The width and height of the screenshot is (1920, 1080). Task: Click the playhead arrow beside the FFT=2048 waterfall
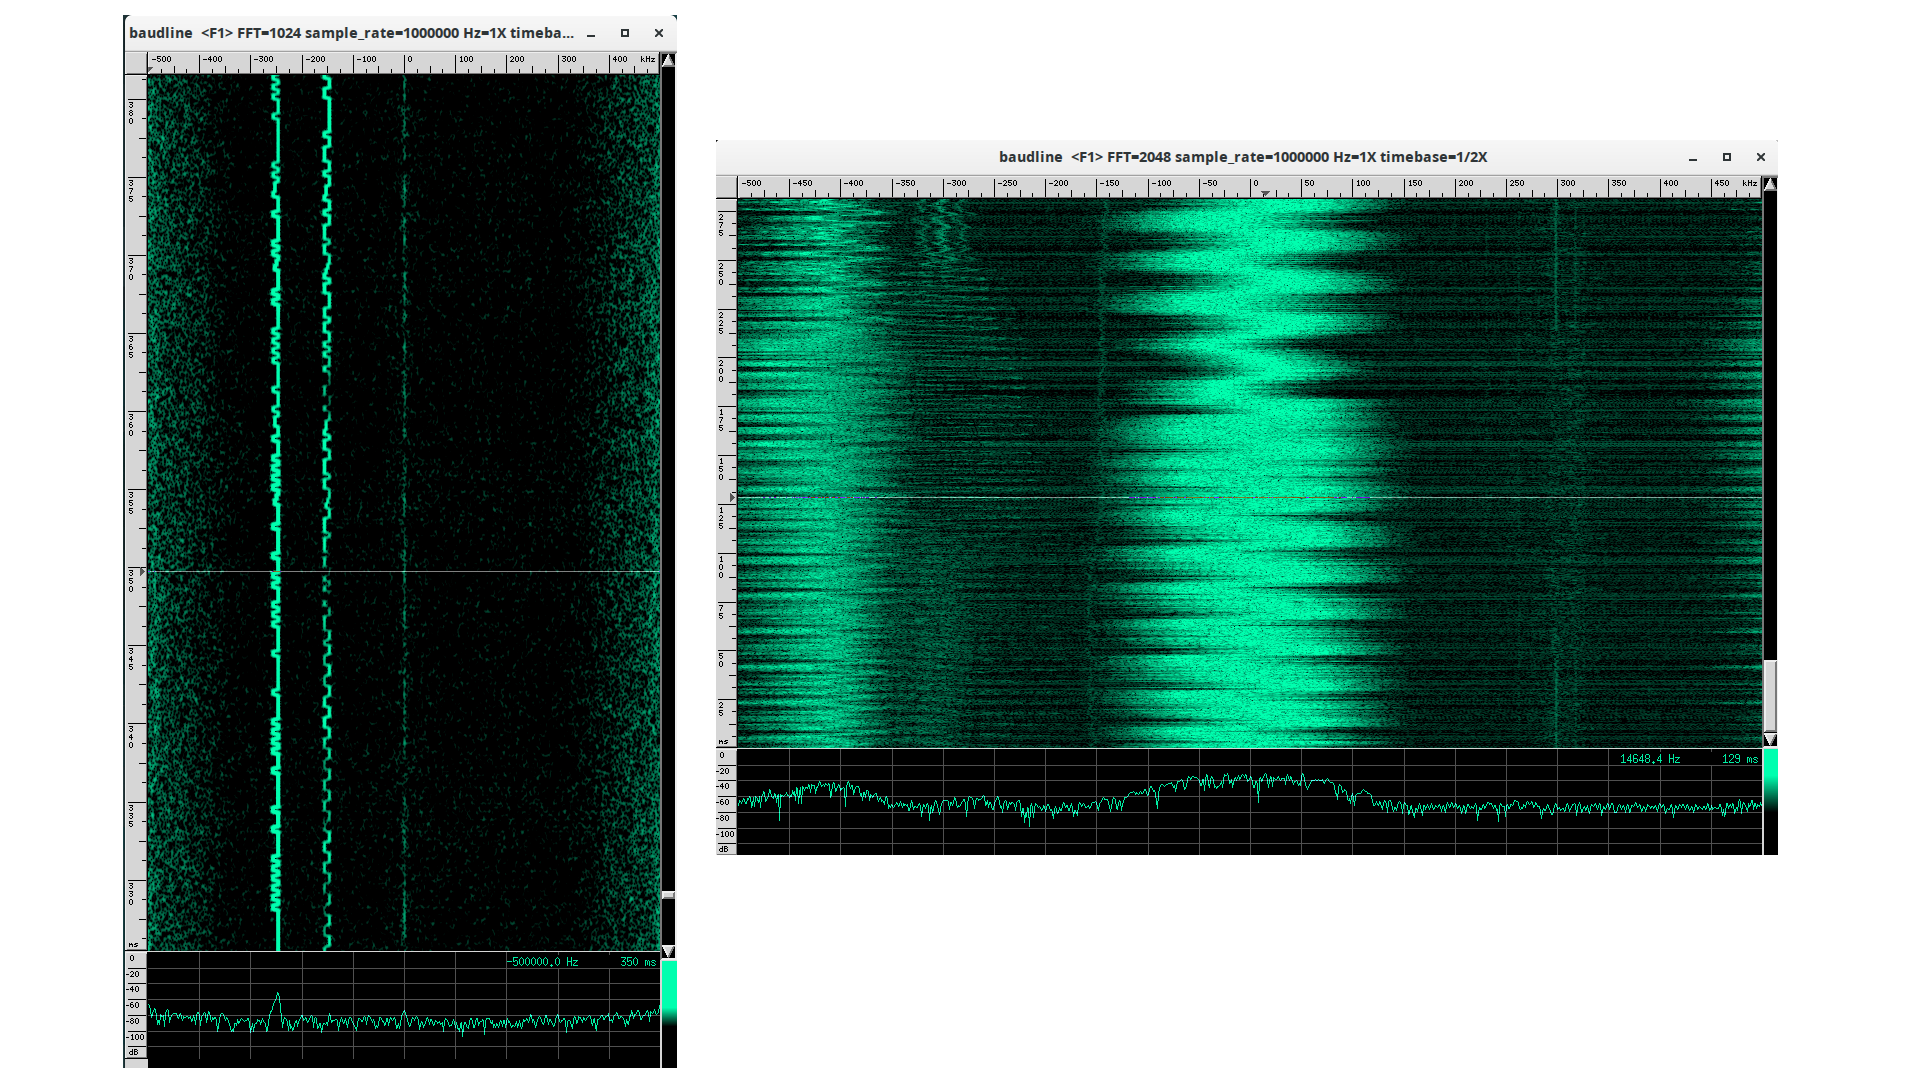click(x=731, y=496)
